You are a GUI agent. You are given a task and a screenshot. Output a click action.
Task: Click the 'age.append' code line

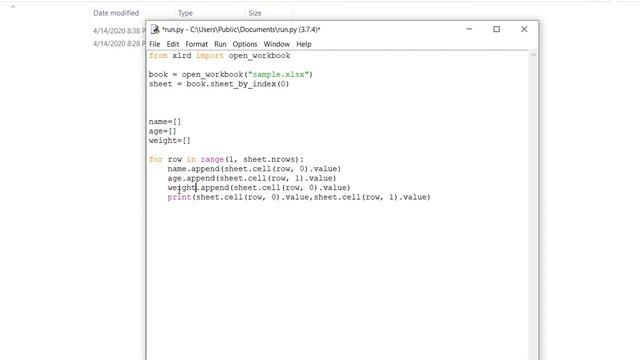coord(252,178)
